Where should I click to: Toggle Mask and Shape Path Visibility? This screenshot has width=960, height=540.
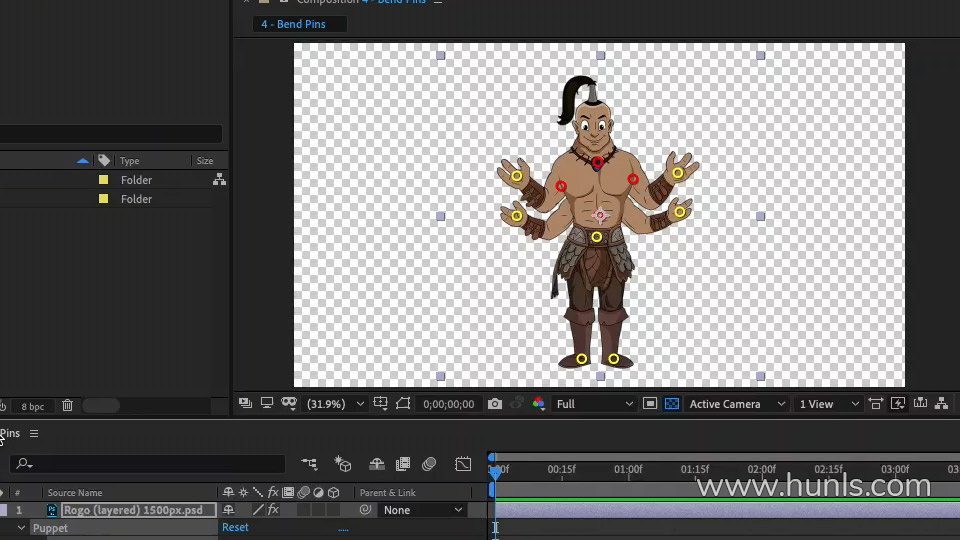[x=403, y=403]
